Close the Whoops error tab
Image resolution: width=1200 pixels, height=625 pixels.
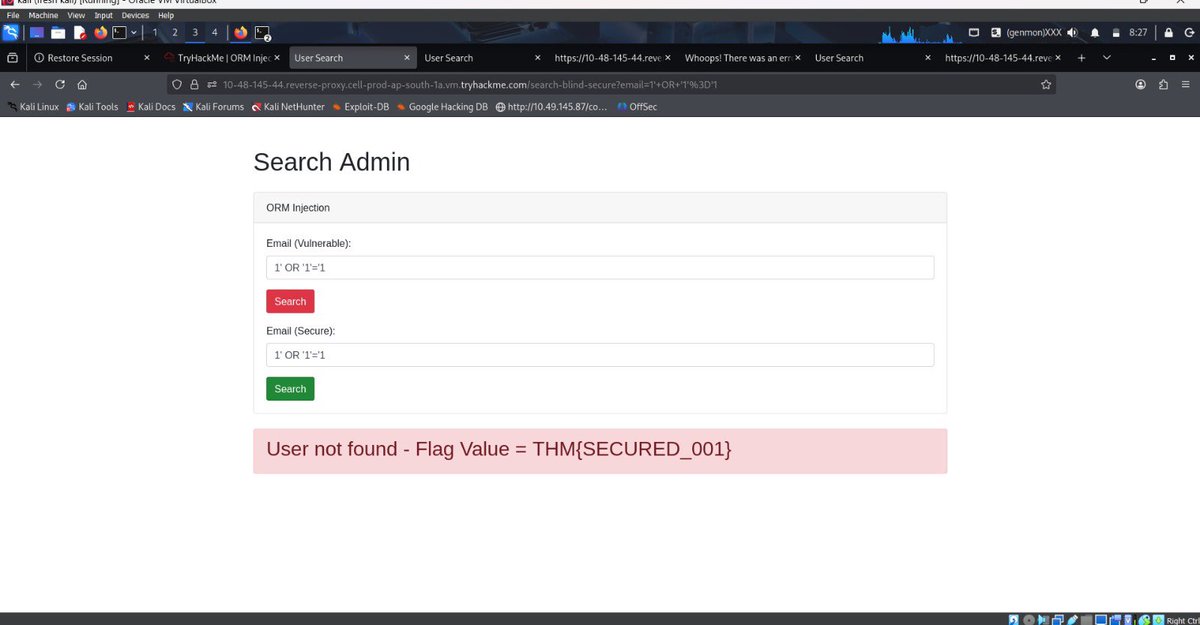tap(797, 58)
